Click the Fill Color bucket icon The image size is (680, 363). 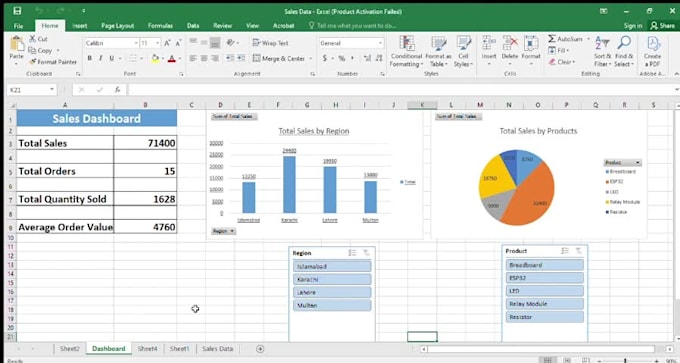coord(155,58)
